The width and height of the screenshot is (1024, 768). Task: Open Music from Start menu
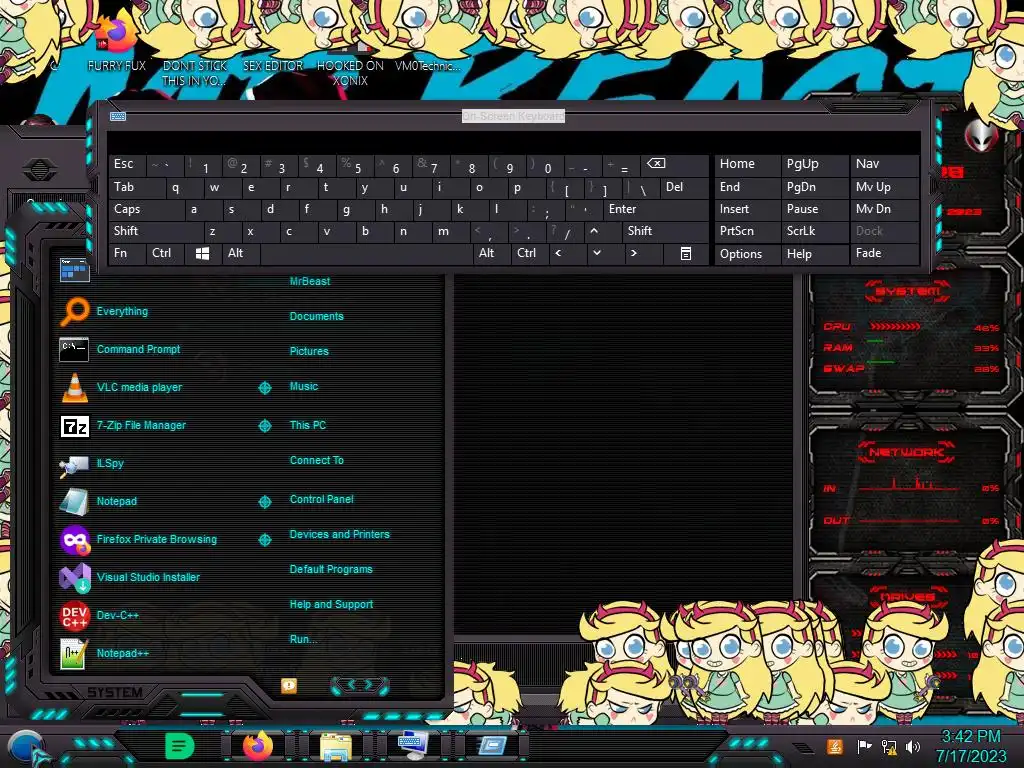pyautogui.click(x=304, y=387)
